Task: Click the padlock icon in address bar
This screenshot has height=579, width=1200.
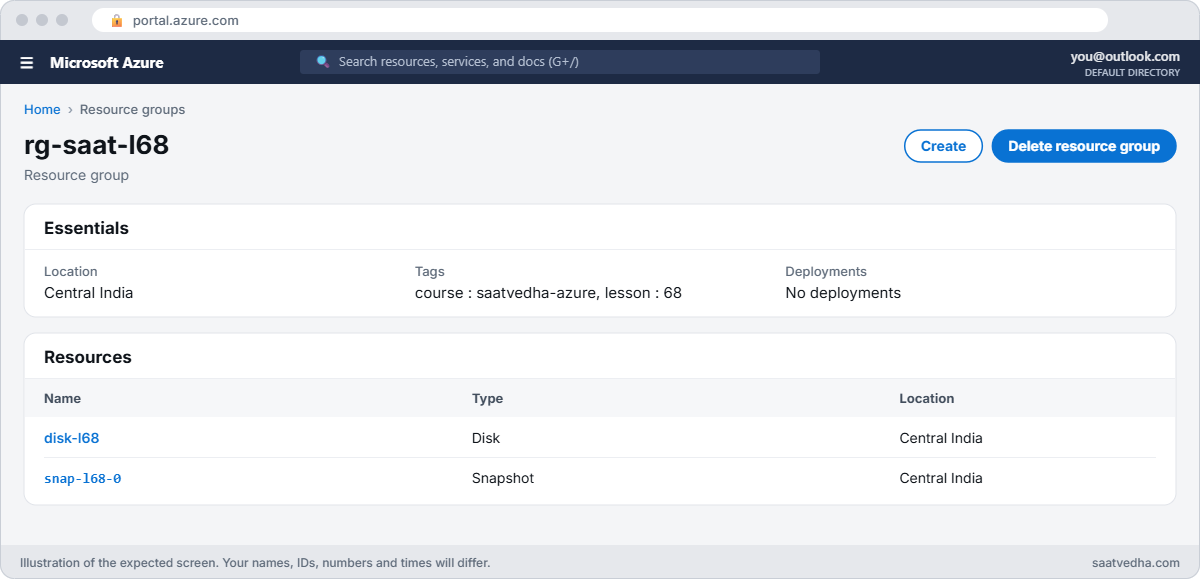Action: (117, 20)
